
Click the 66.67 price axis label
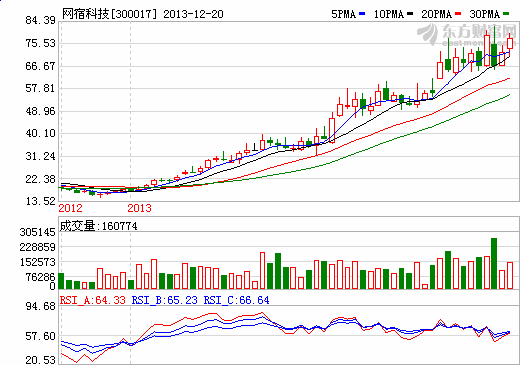[x=40, y=66]
